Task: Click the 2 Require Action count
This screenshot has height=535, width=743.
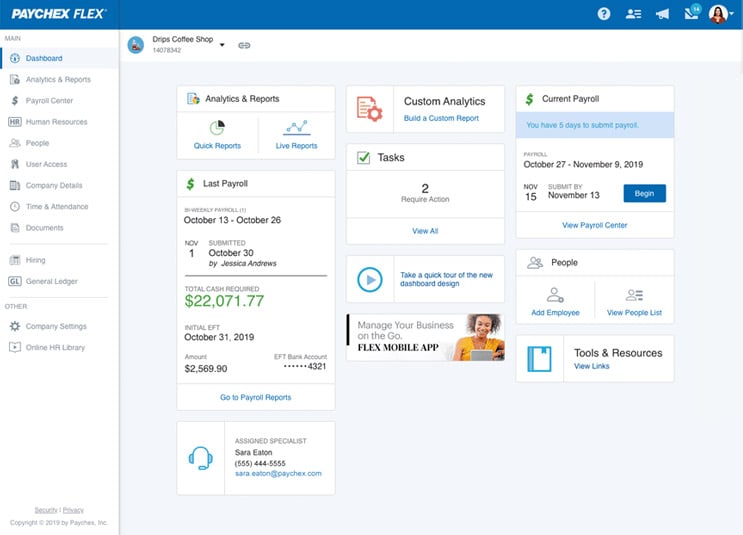Action: pos(425,193)
